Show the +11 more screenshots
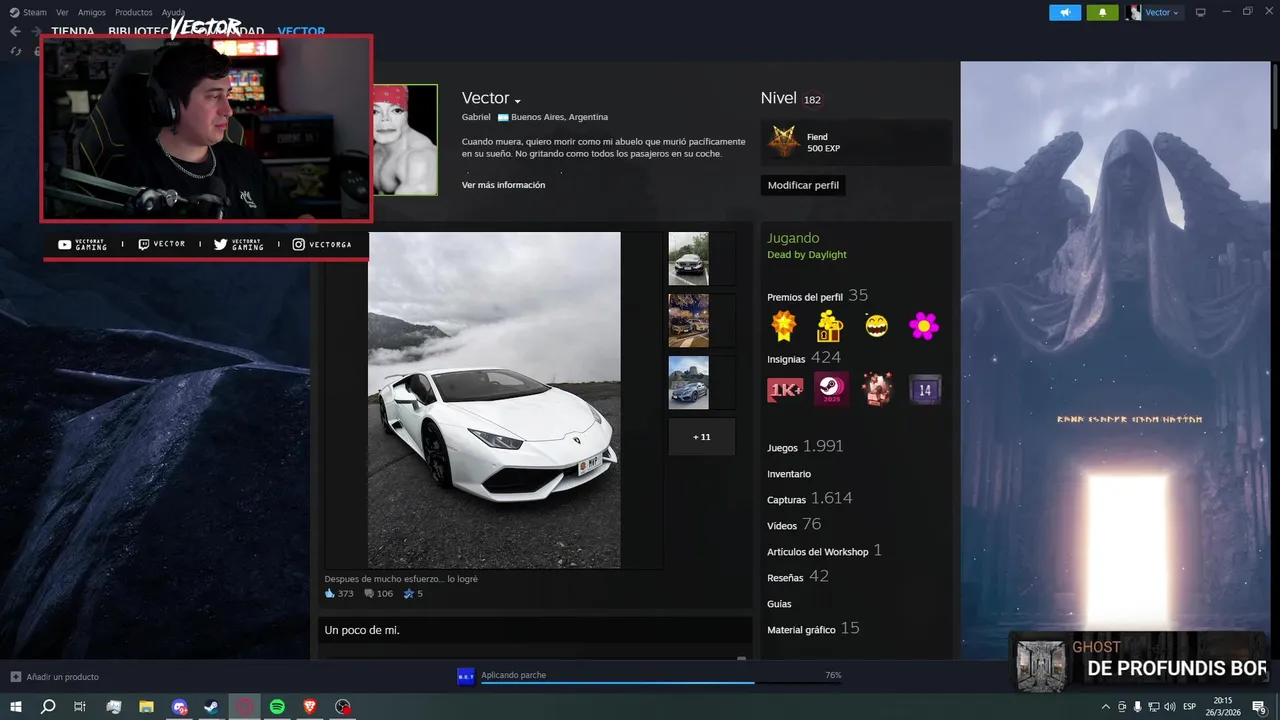The image size is (1280, 720). (701, 437)
